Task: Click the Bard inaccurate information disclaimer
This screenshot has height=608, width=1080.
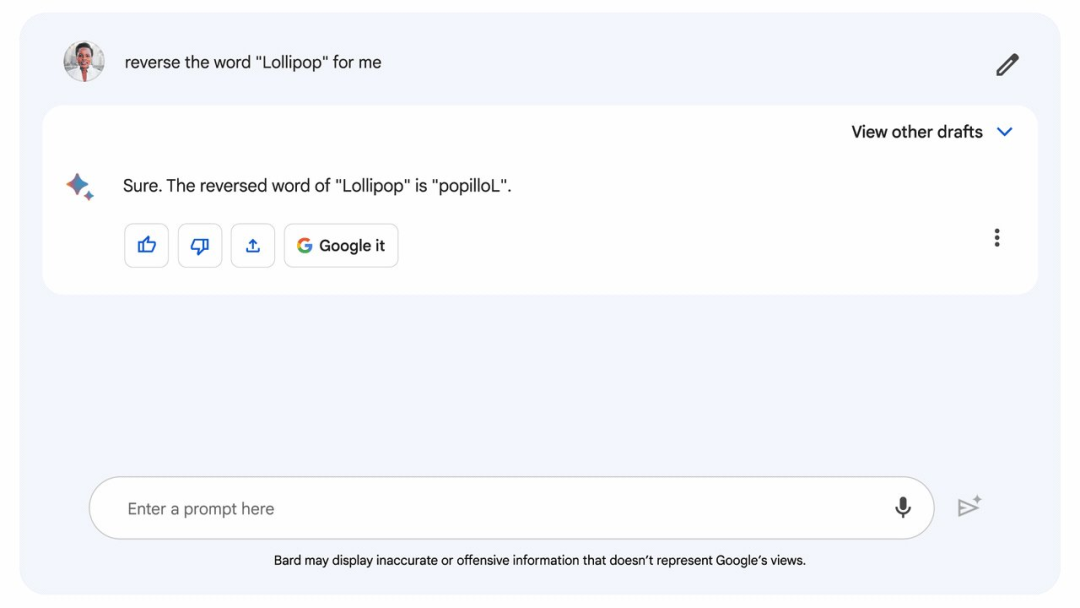Action: click(539, 560)
